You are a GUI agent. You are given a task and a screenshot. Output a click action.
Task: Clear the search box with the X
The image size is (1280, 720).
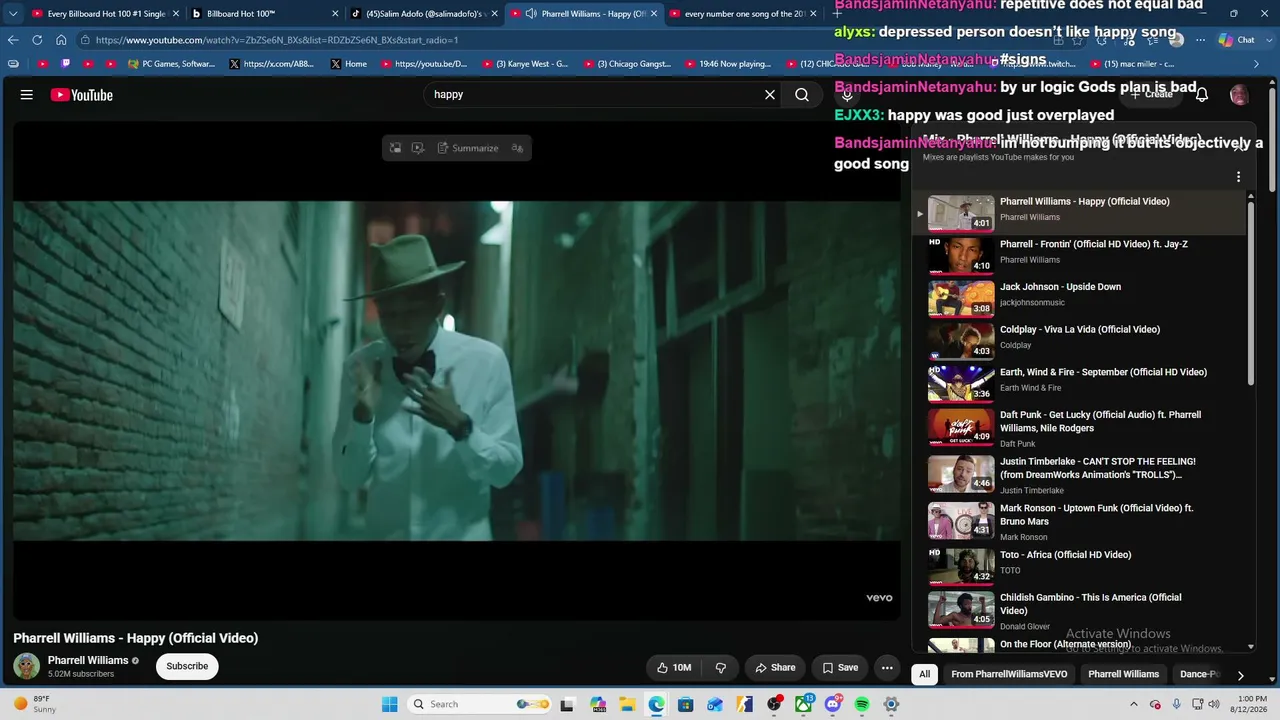(770, 95)
